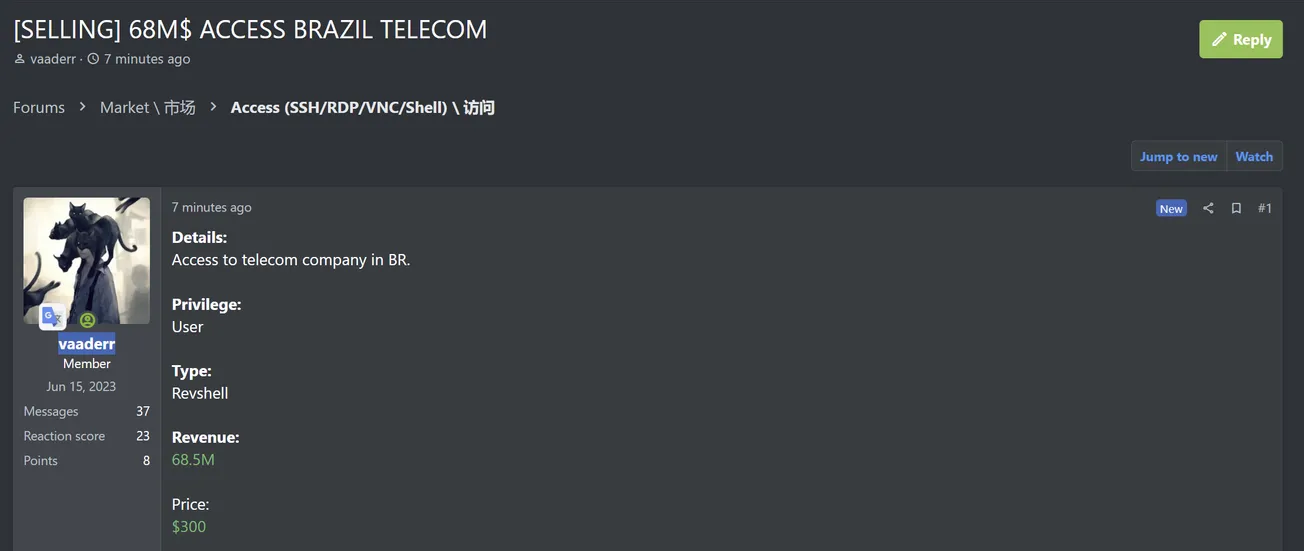Click the #1 post number link
The height and width of the screenshot is (551, 1304).
1265,208
